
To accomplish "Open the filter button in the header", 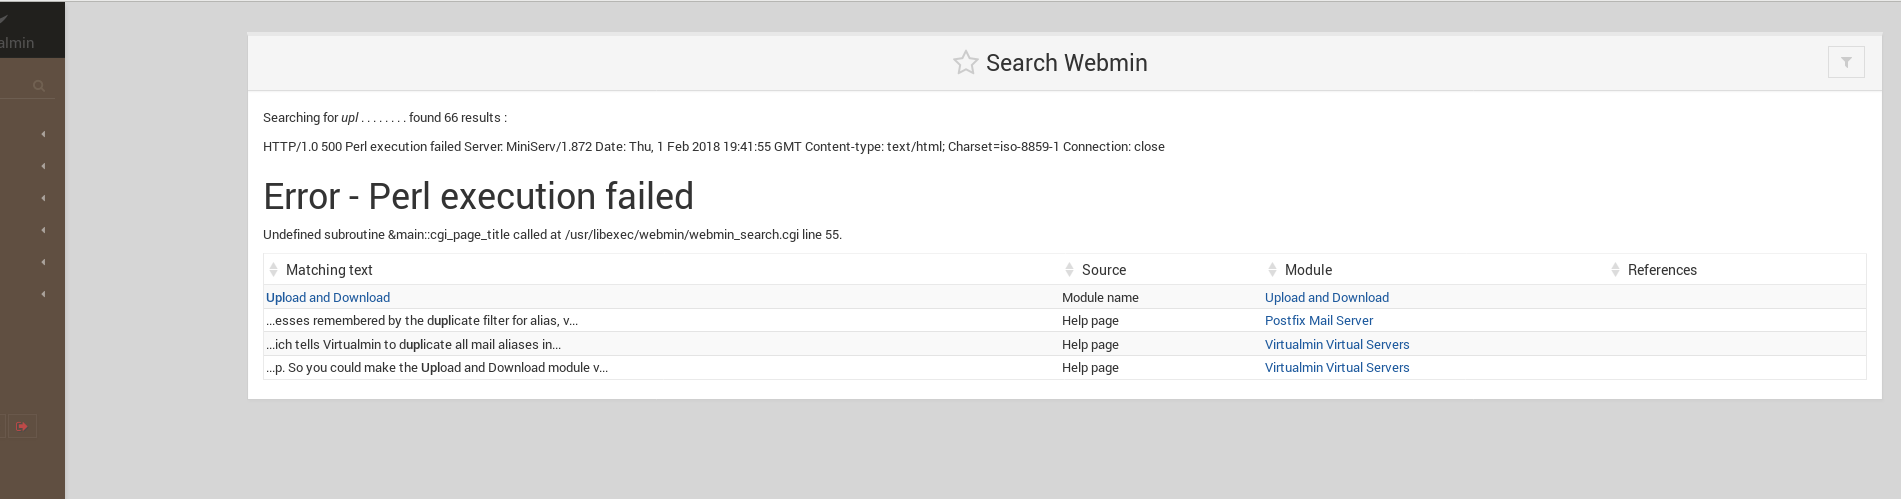I will (1846, 62).
